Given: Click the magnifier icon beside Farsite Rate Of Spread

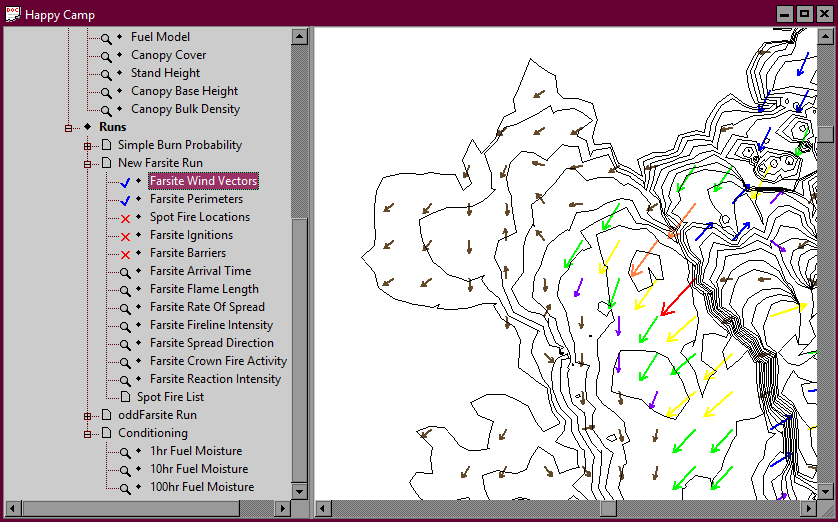Looking at the screenshot, I should point(125,308).
